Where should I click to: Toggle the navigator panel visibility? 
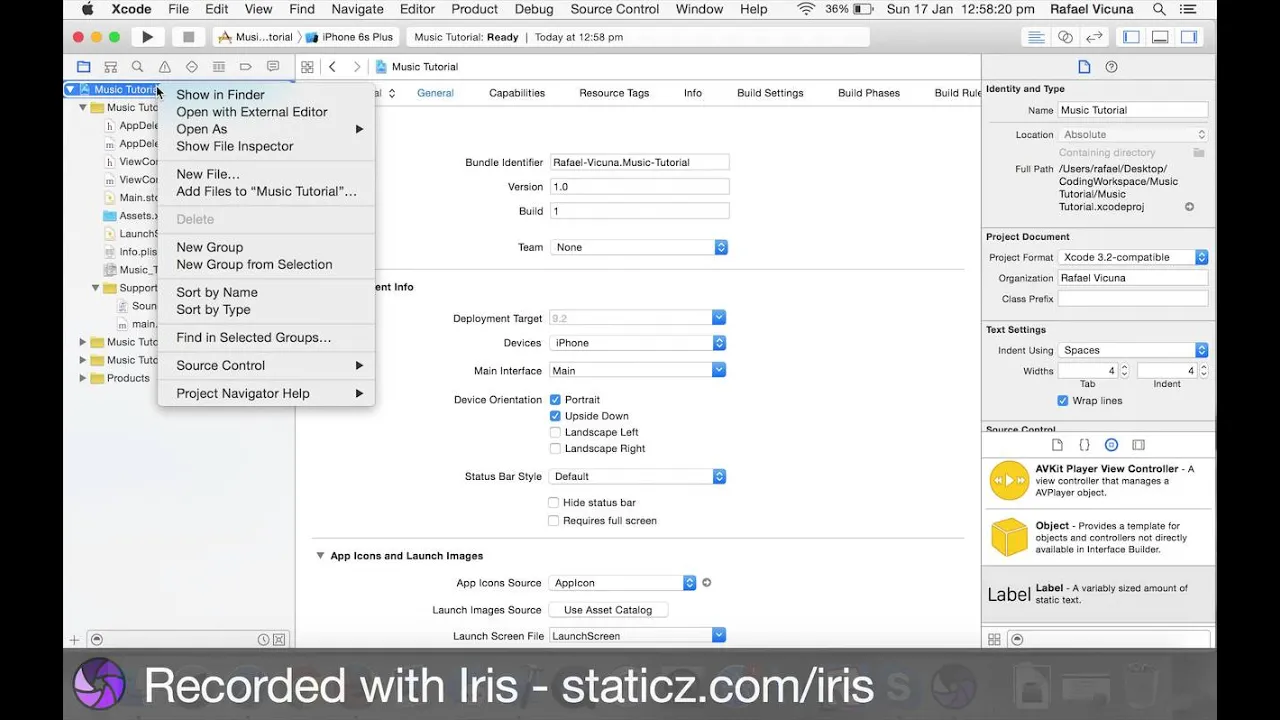[1131, 37]
